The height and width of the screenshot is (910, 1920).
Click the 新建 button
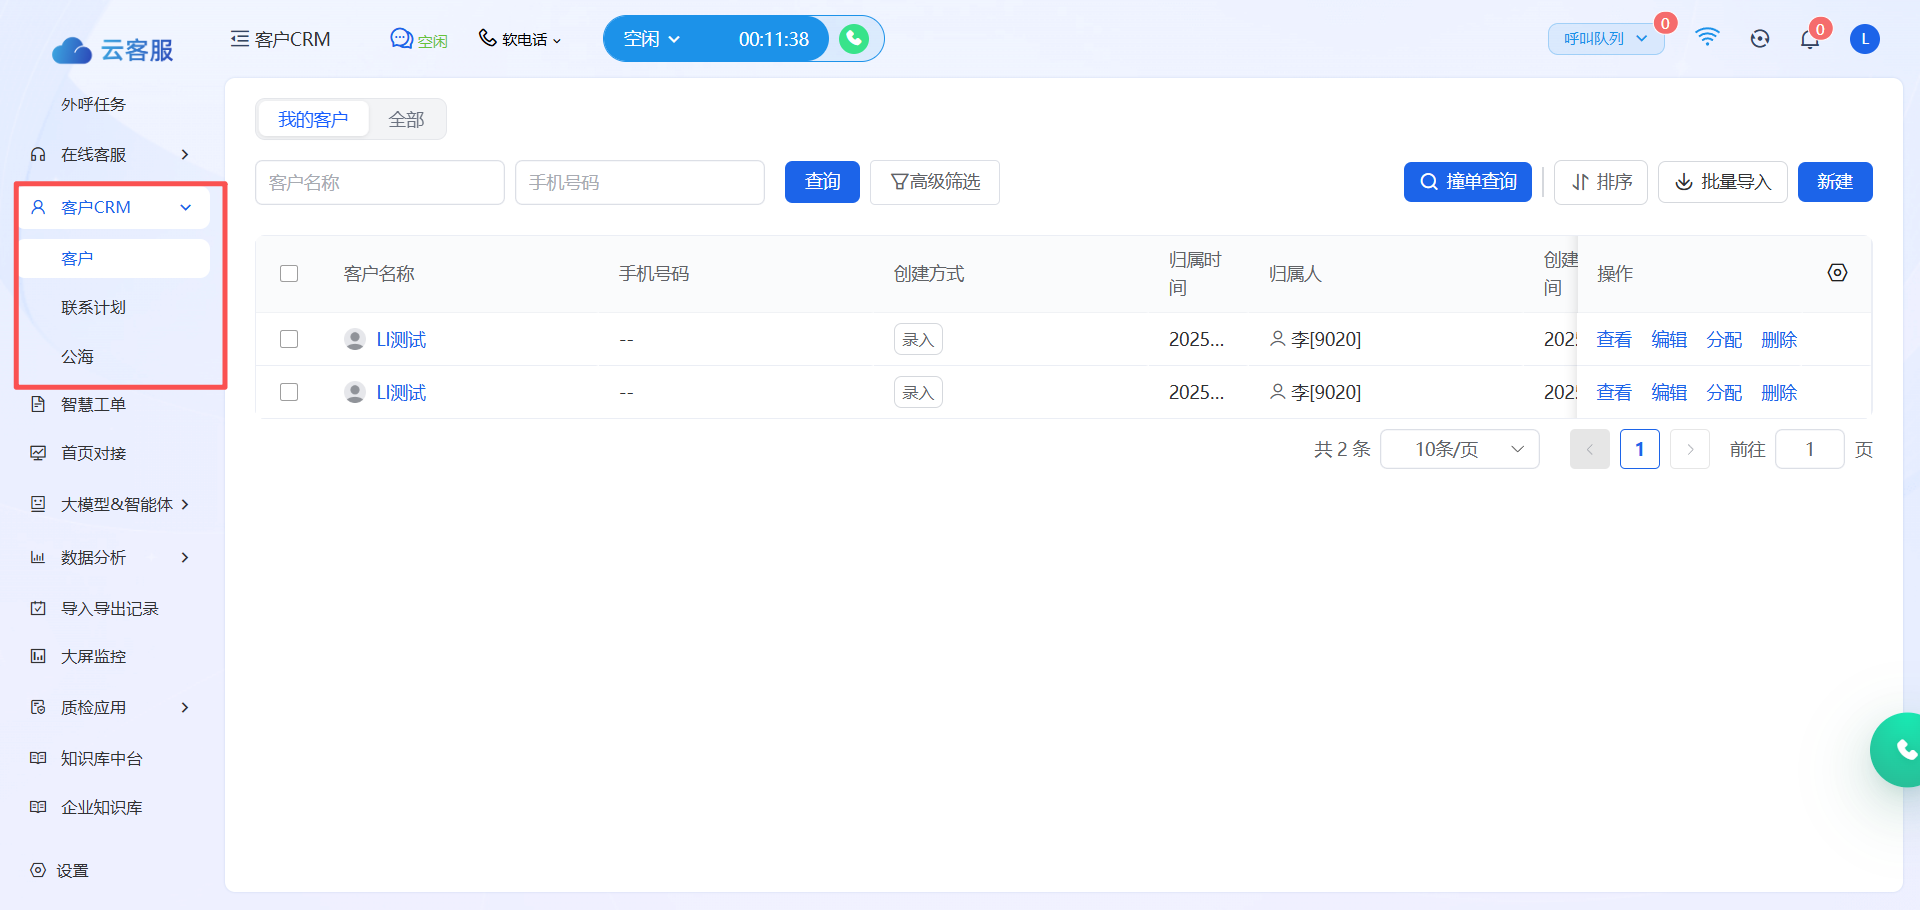1834,182
